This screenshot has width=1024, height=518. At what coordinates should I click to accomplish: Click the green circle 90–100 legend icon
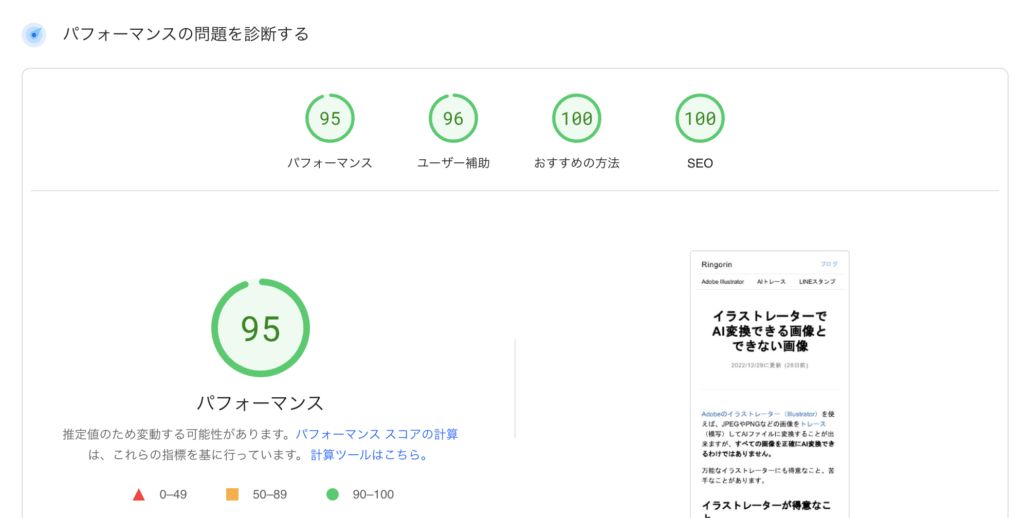[332, 494]
